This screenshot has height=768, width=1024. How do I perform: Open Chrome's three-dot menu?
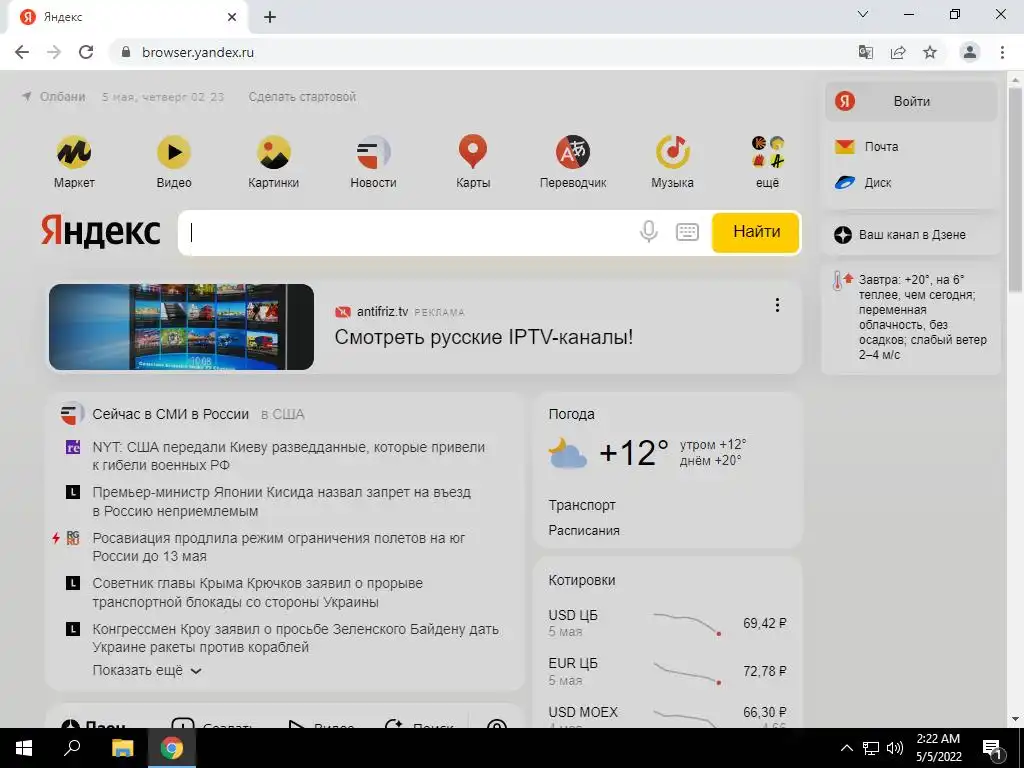pyautogui.click(x=1002, y=52)
